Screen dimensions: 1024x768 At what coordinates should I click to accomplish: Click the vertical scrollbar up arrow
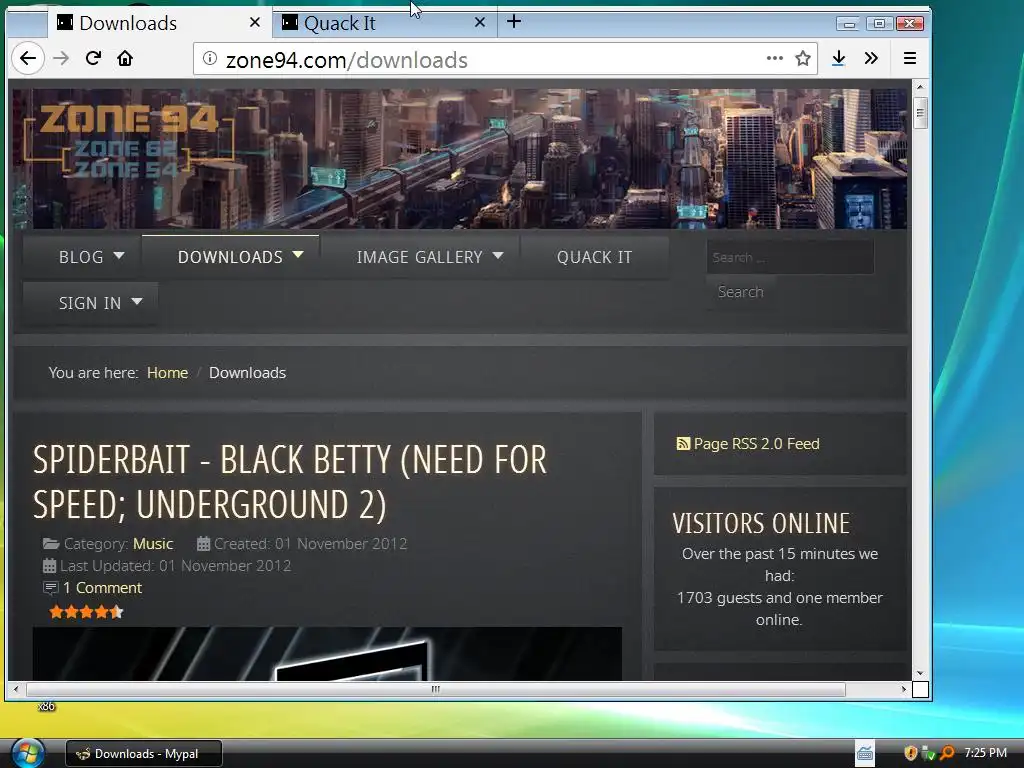coord(920,87)
